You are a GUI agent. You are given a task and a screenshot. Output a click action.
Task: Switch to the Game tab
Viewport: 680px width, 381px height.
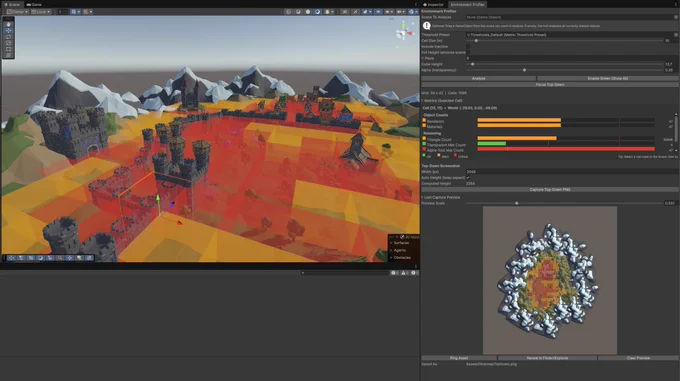[34, 4]
